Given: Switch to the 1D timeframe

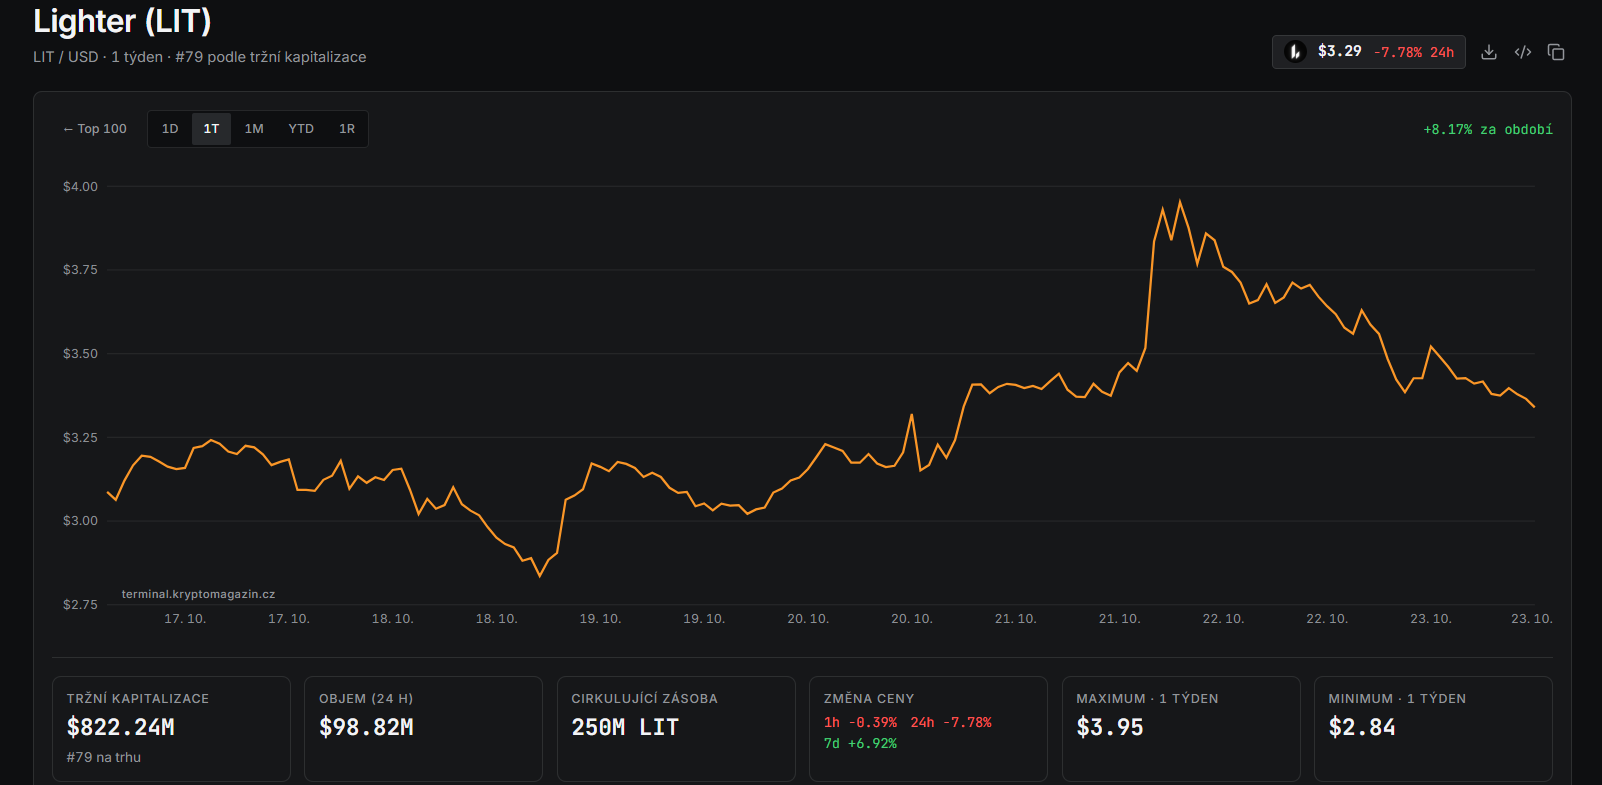Looking at the screenshot, I should point(170,129).
